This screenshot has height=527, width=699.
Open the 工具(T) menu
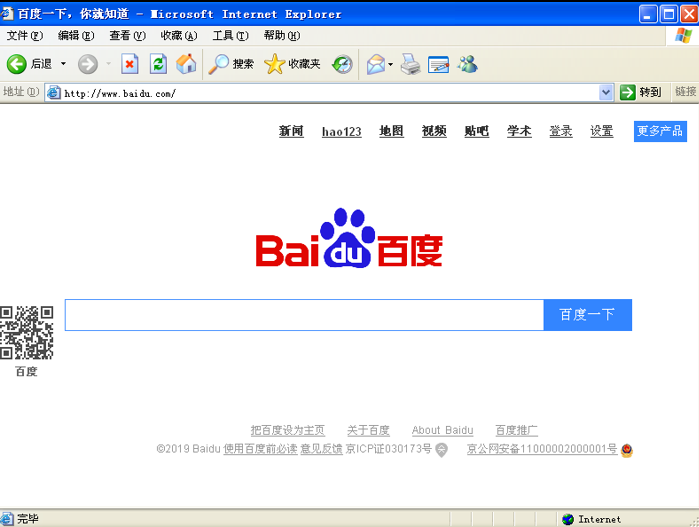tap(230, 36)
